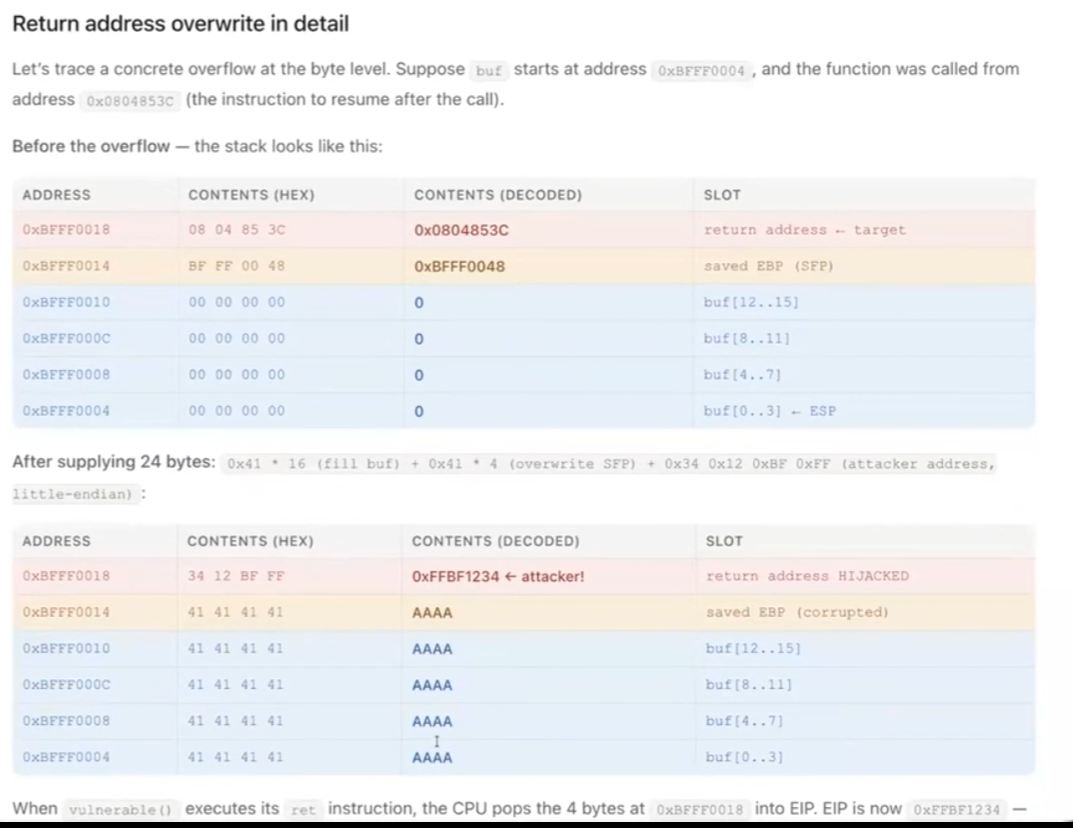1073x828 pixels.
Task: Click the SLOT column header in the second table
Action: pos(724,541)
